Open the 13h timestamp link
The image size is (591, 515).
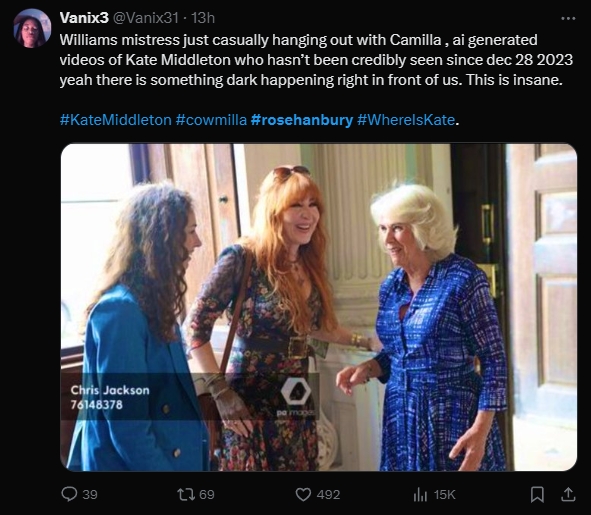[203, 18]
